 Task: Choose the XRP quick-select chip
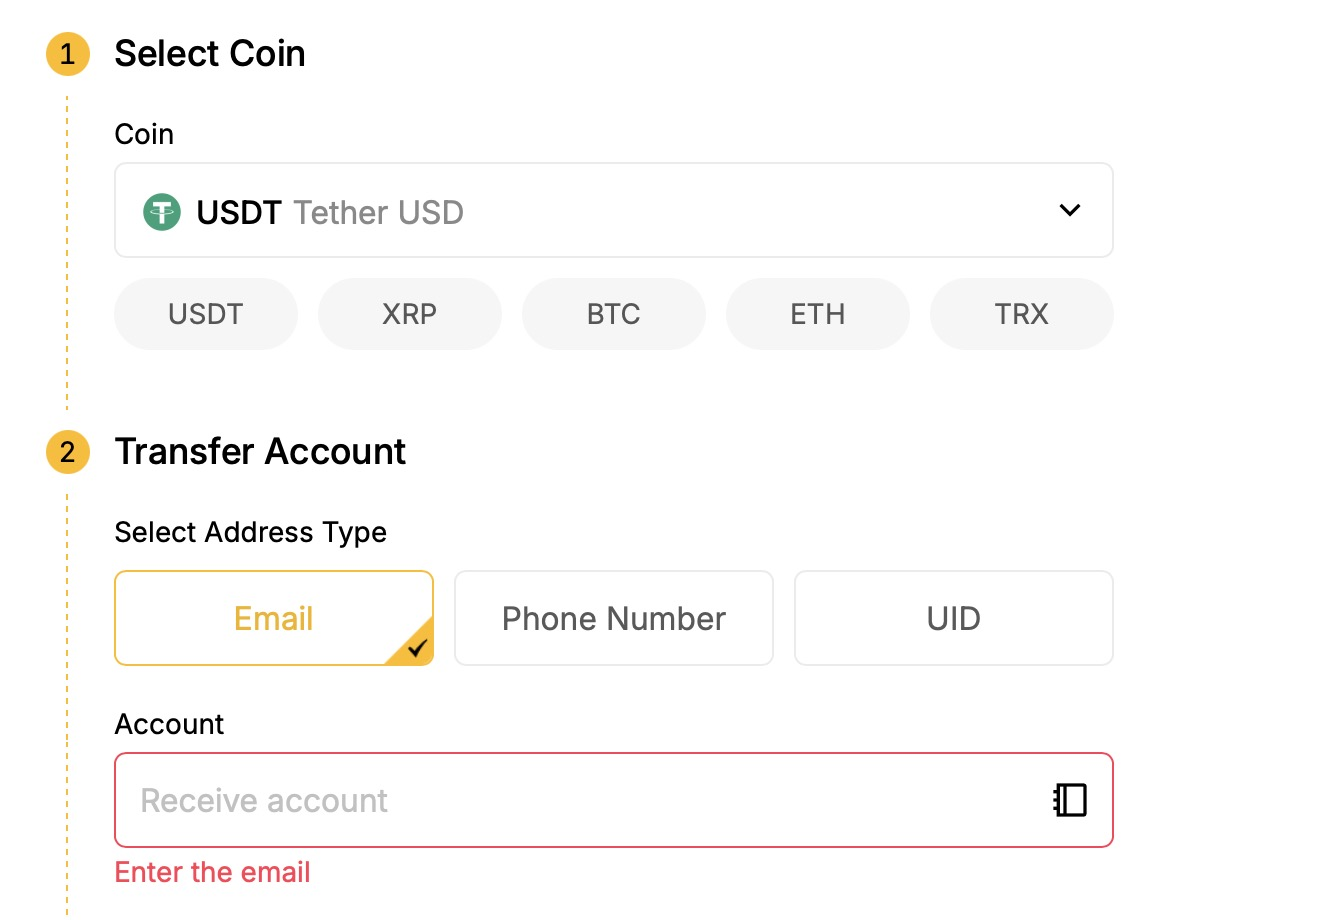(x=410, y=314)
